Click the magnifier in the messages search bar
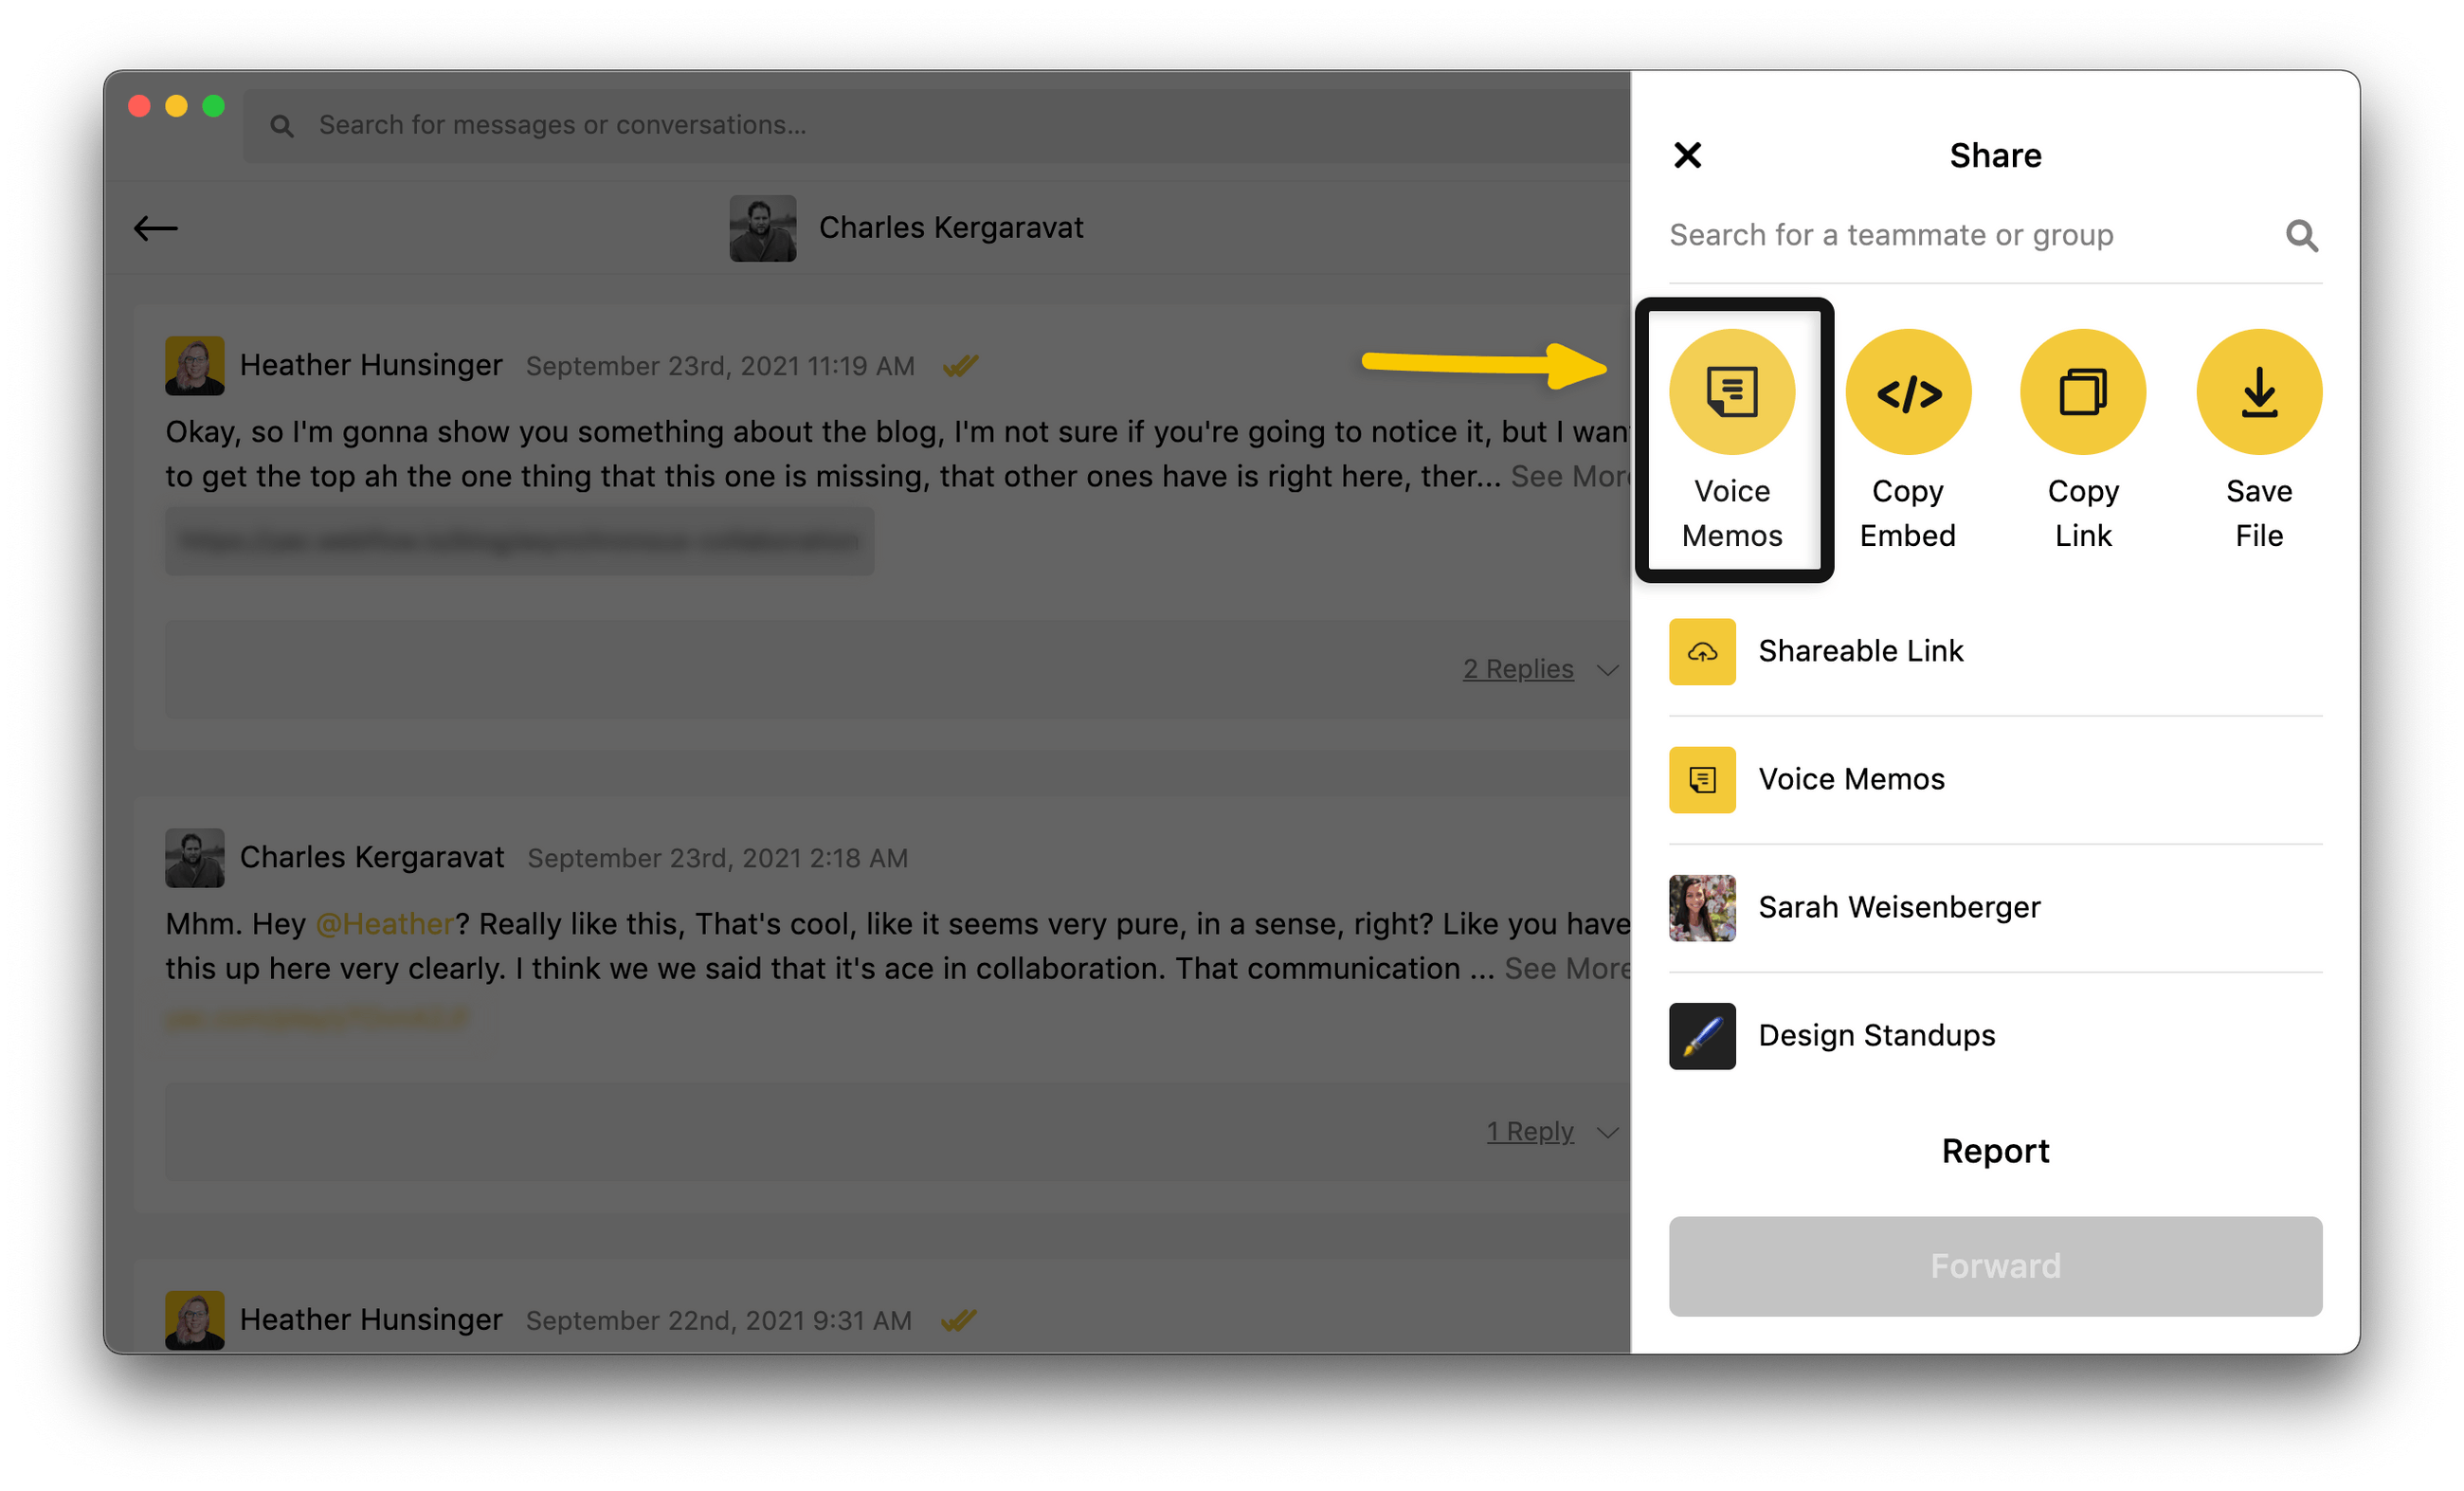The height and width of the screenshot is (1491, 2464). click(282, 124)
